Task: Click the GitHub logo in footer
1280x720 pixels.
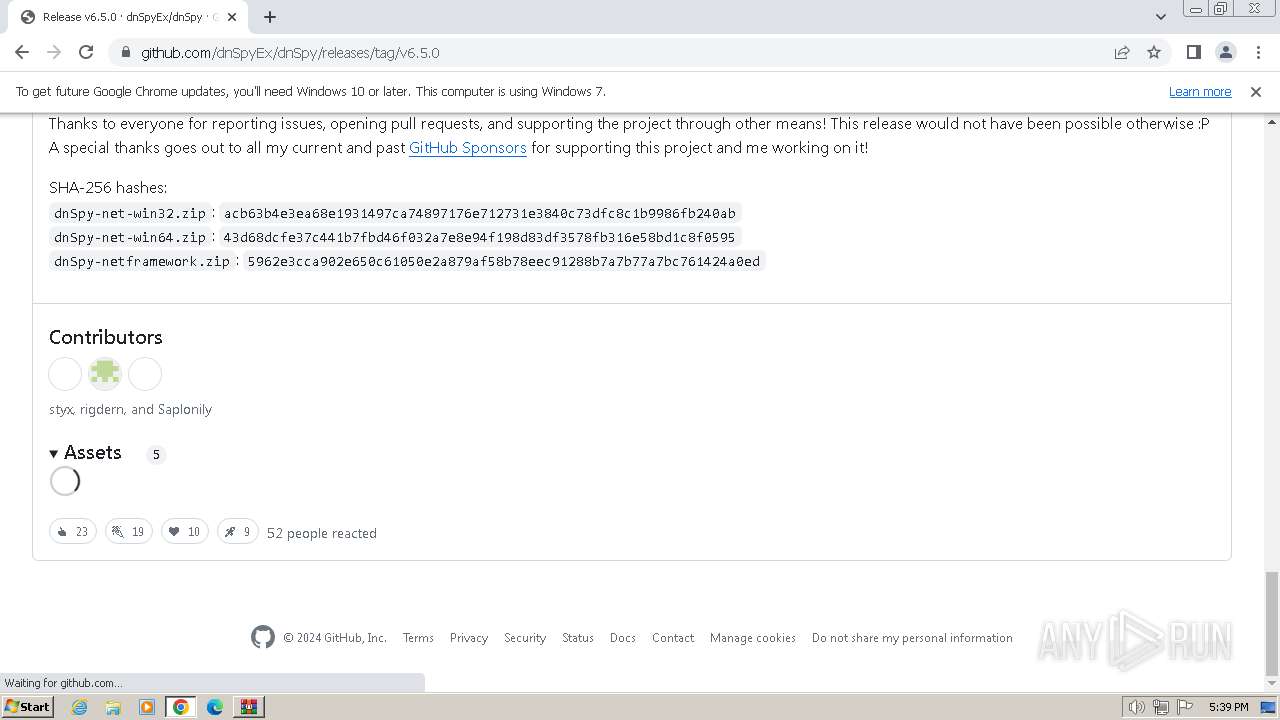Action: (x=263, y=637)
